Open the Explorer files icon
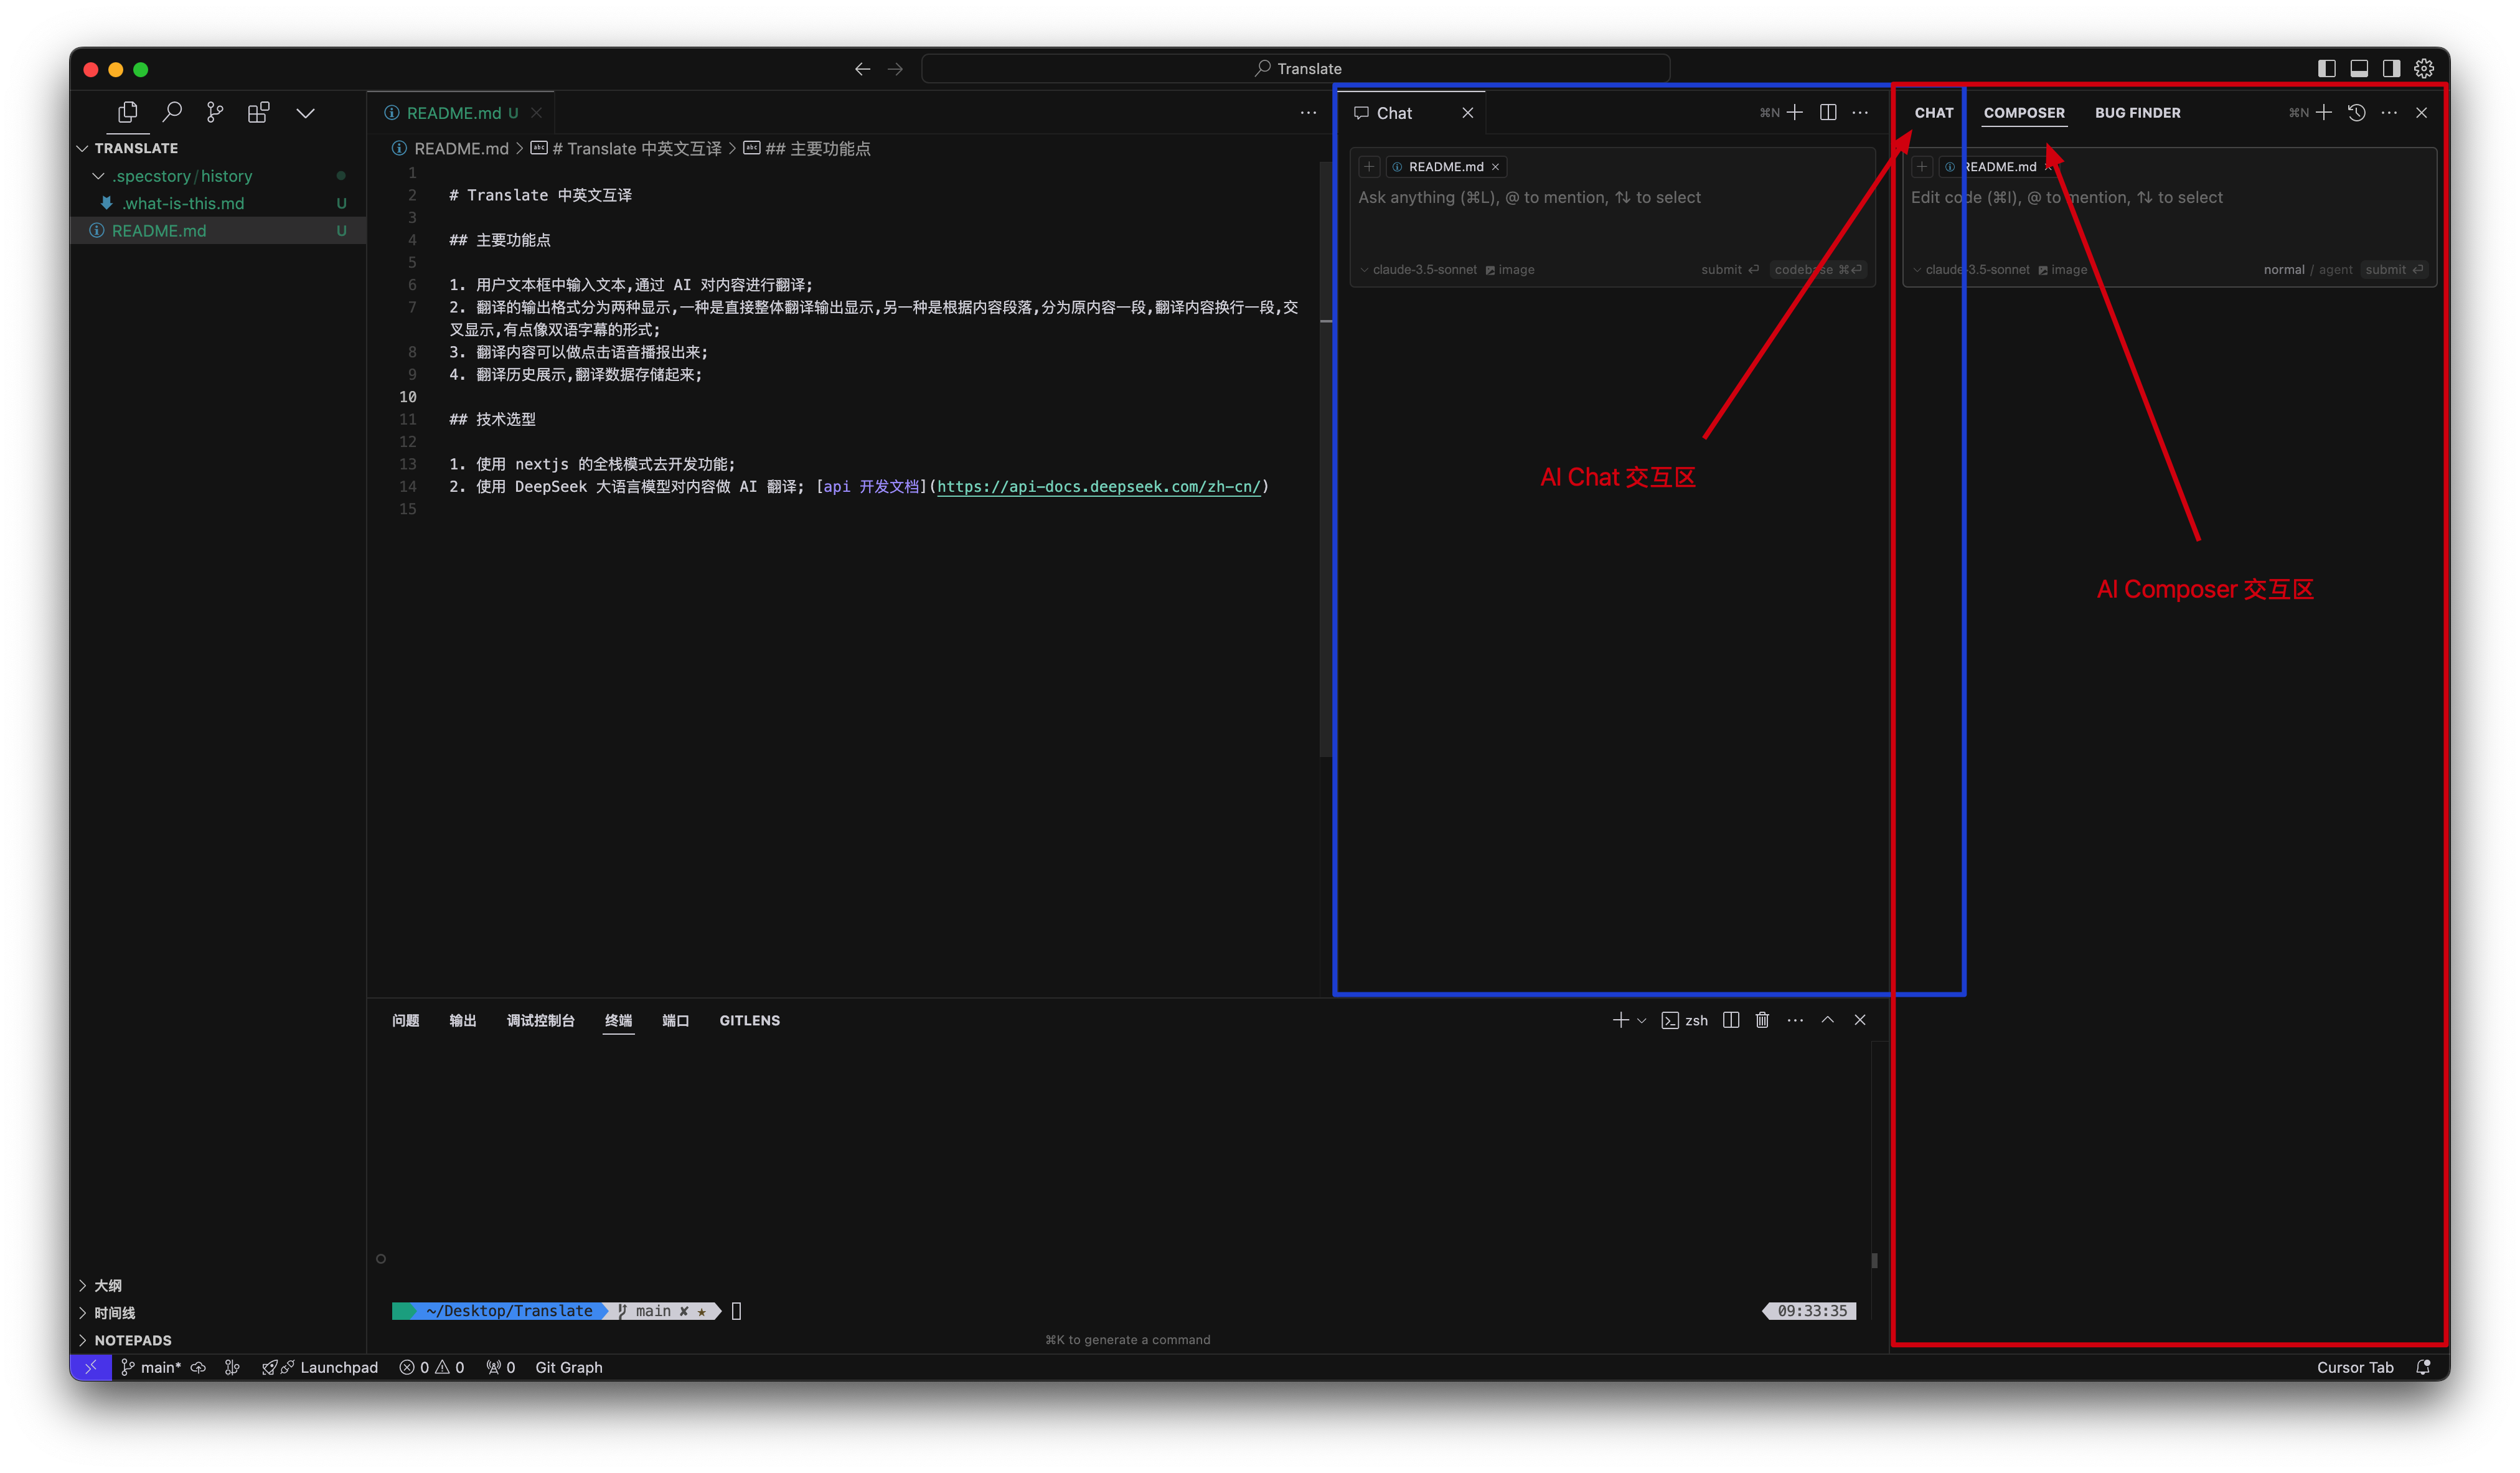Image resolution: width=2520 pixels, height=1473 pixels. 128,112
